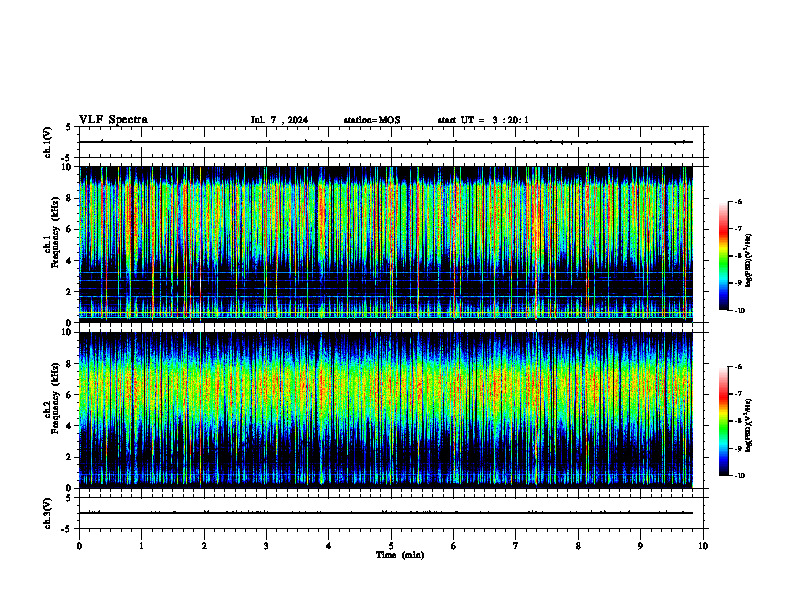792x612 pixels.
Task: Click time axis tick label "3"
Action: (266, 546)
